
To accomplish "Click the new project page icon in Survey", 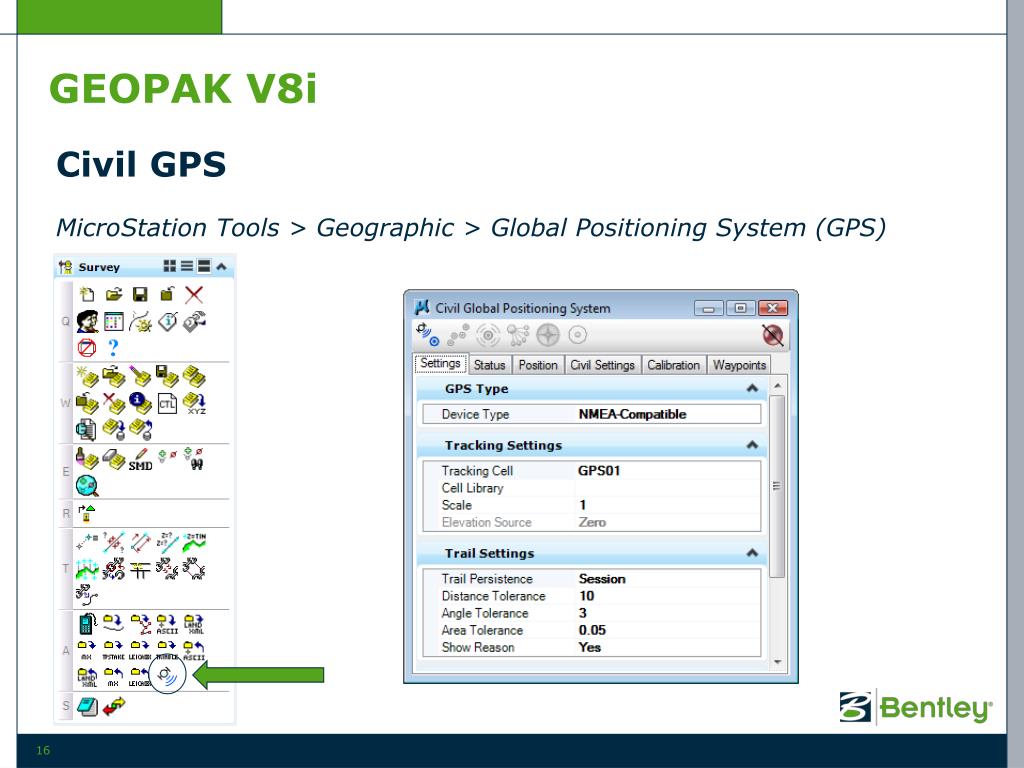I will (x=87, y=295).
